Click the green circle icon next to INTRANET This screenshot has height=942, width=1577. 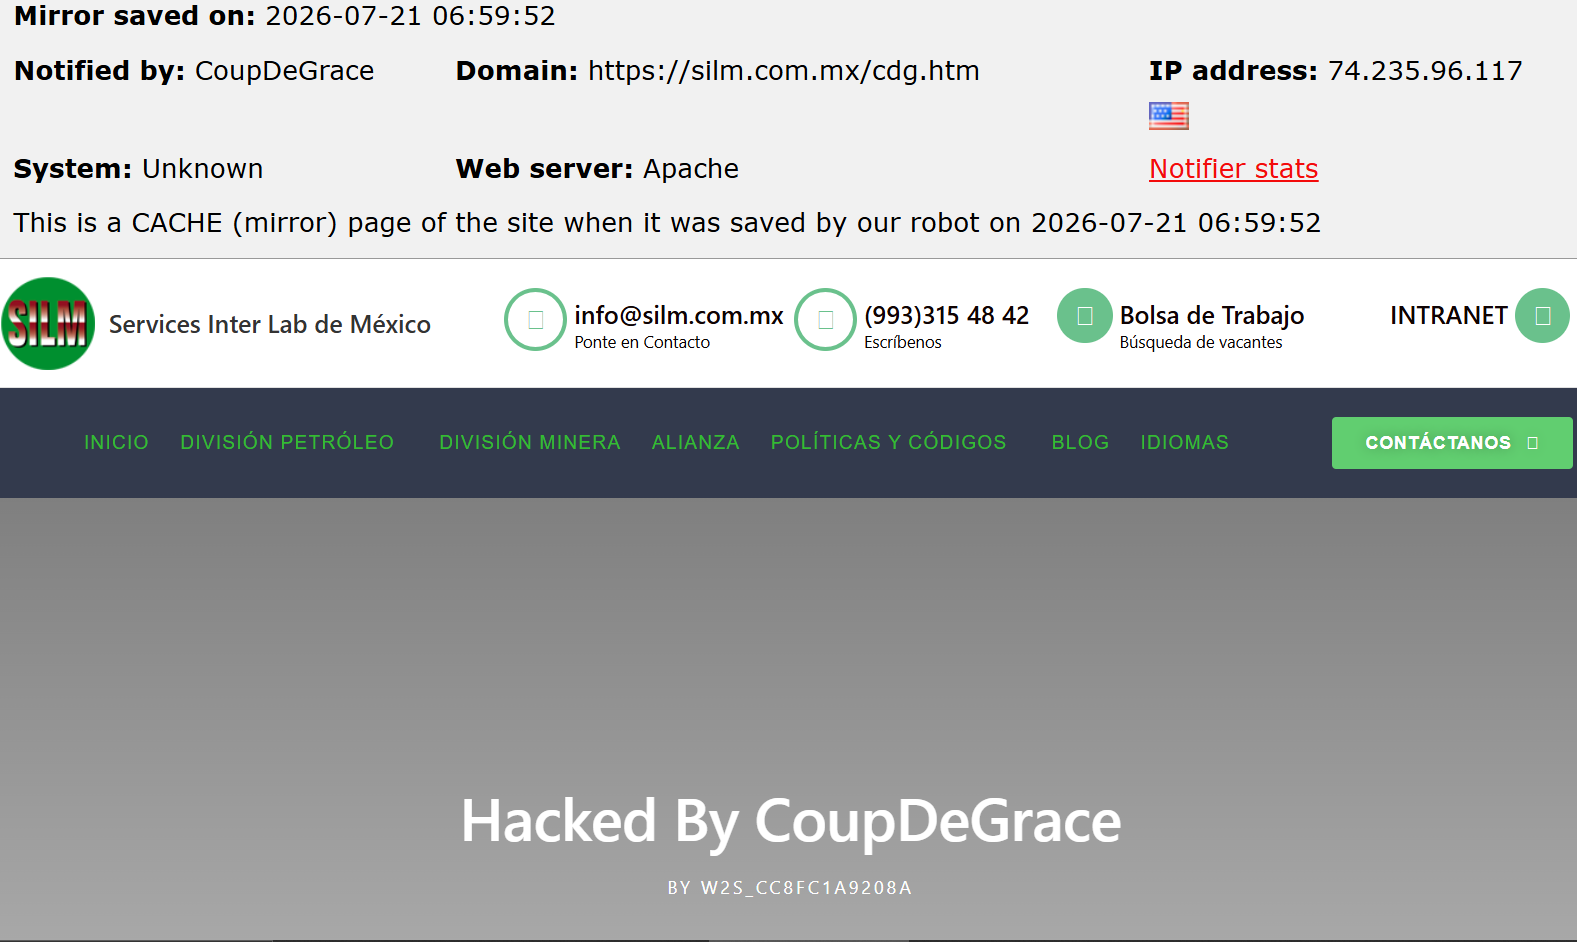1542,316
